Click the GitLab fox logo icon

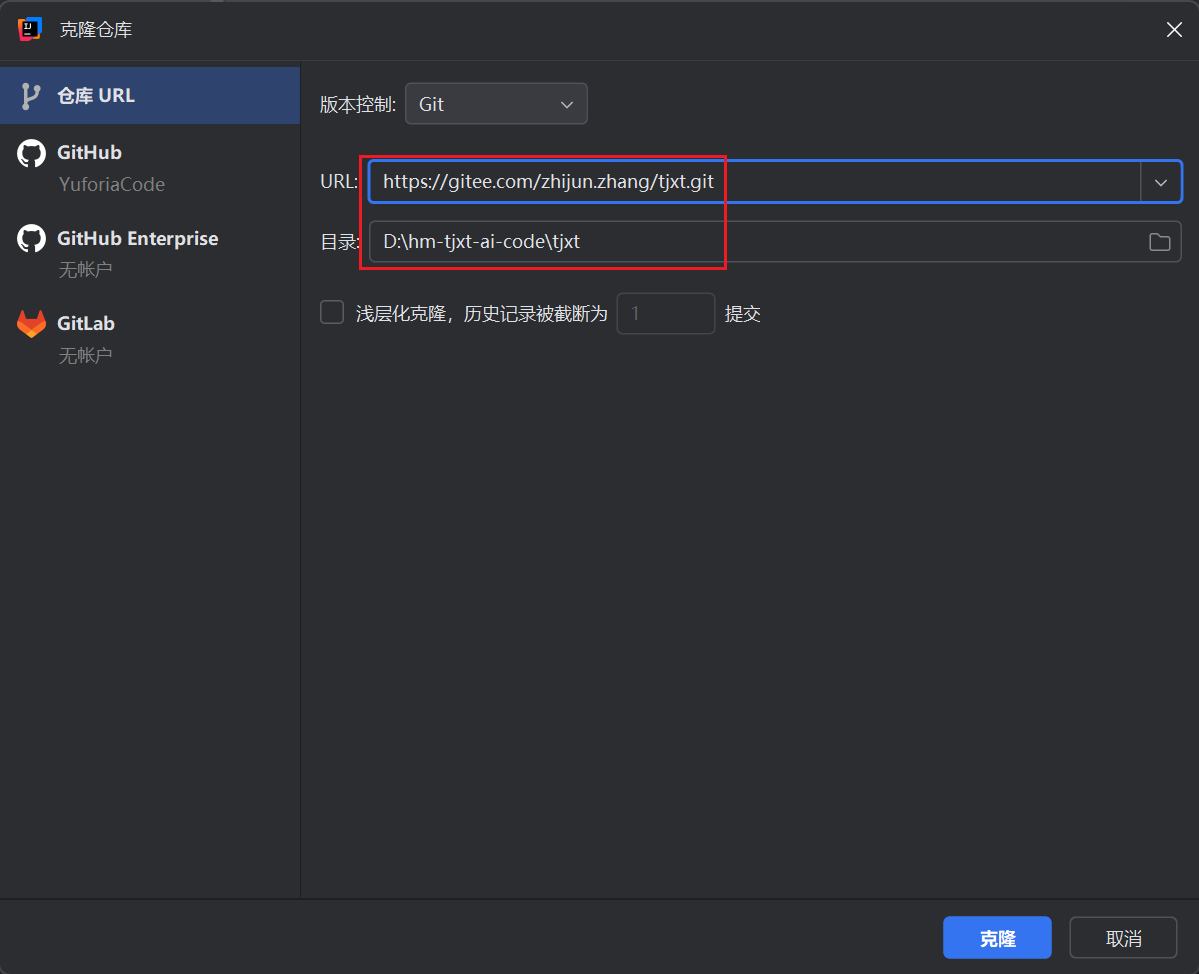click(x=31, y=324)
